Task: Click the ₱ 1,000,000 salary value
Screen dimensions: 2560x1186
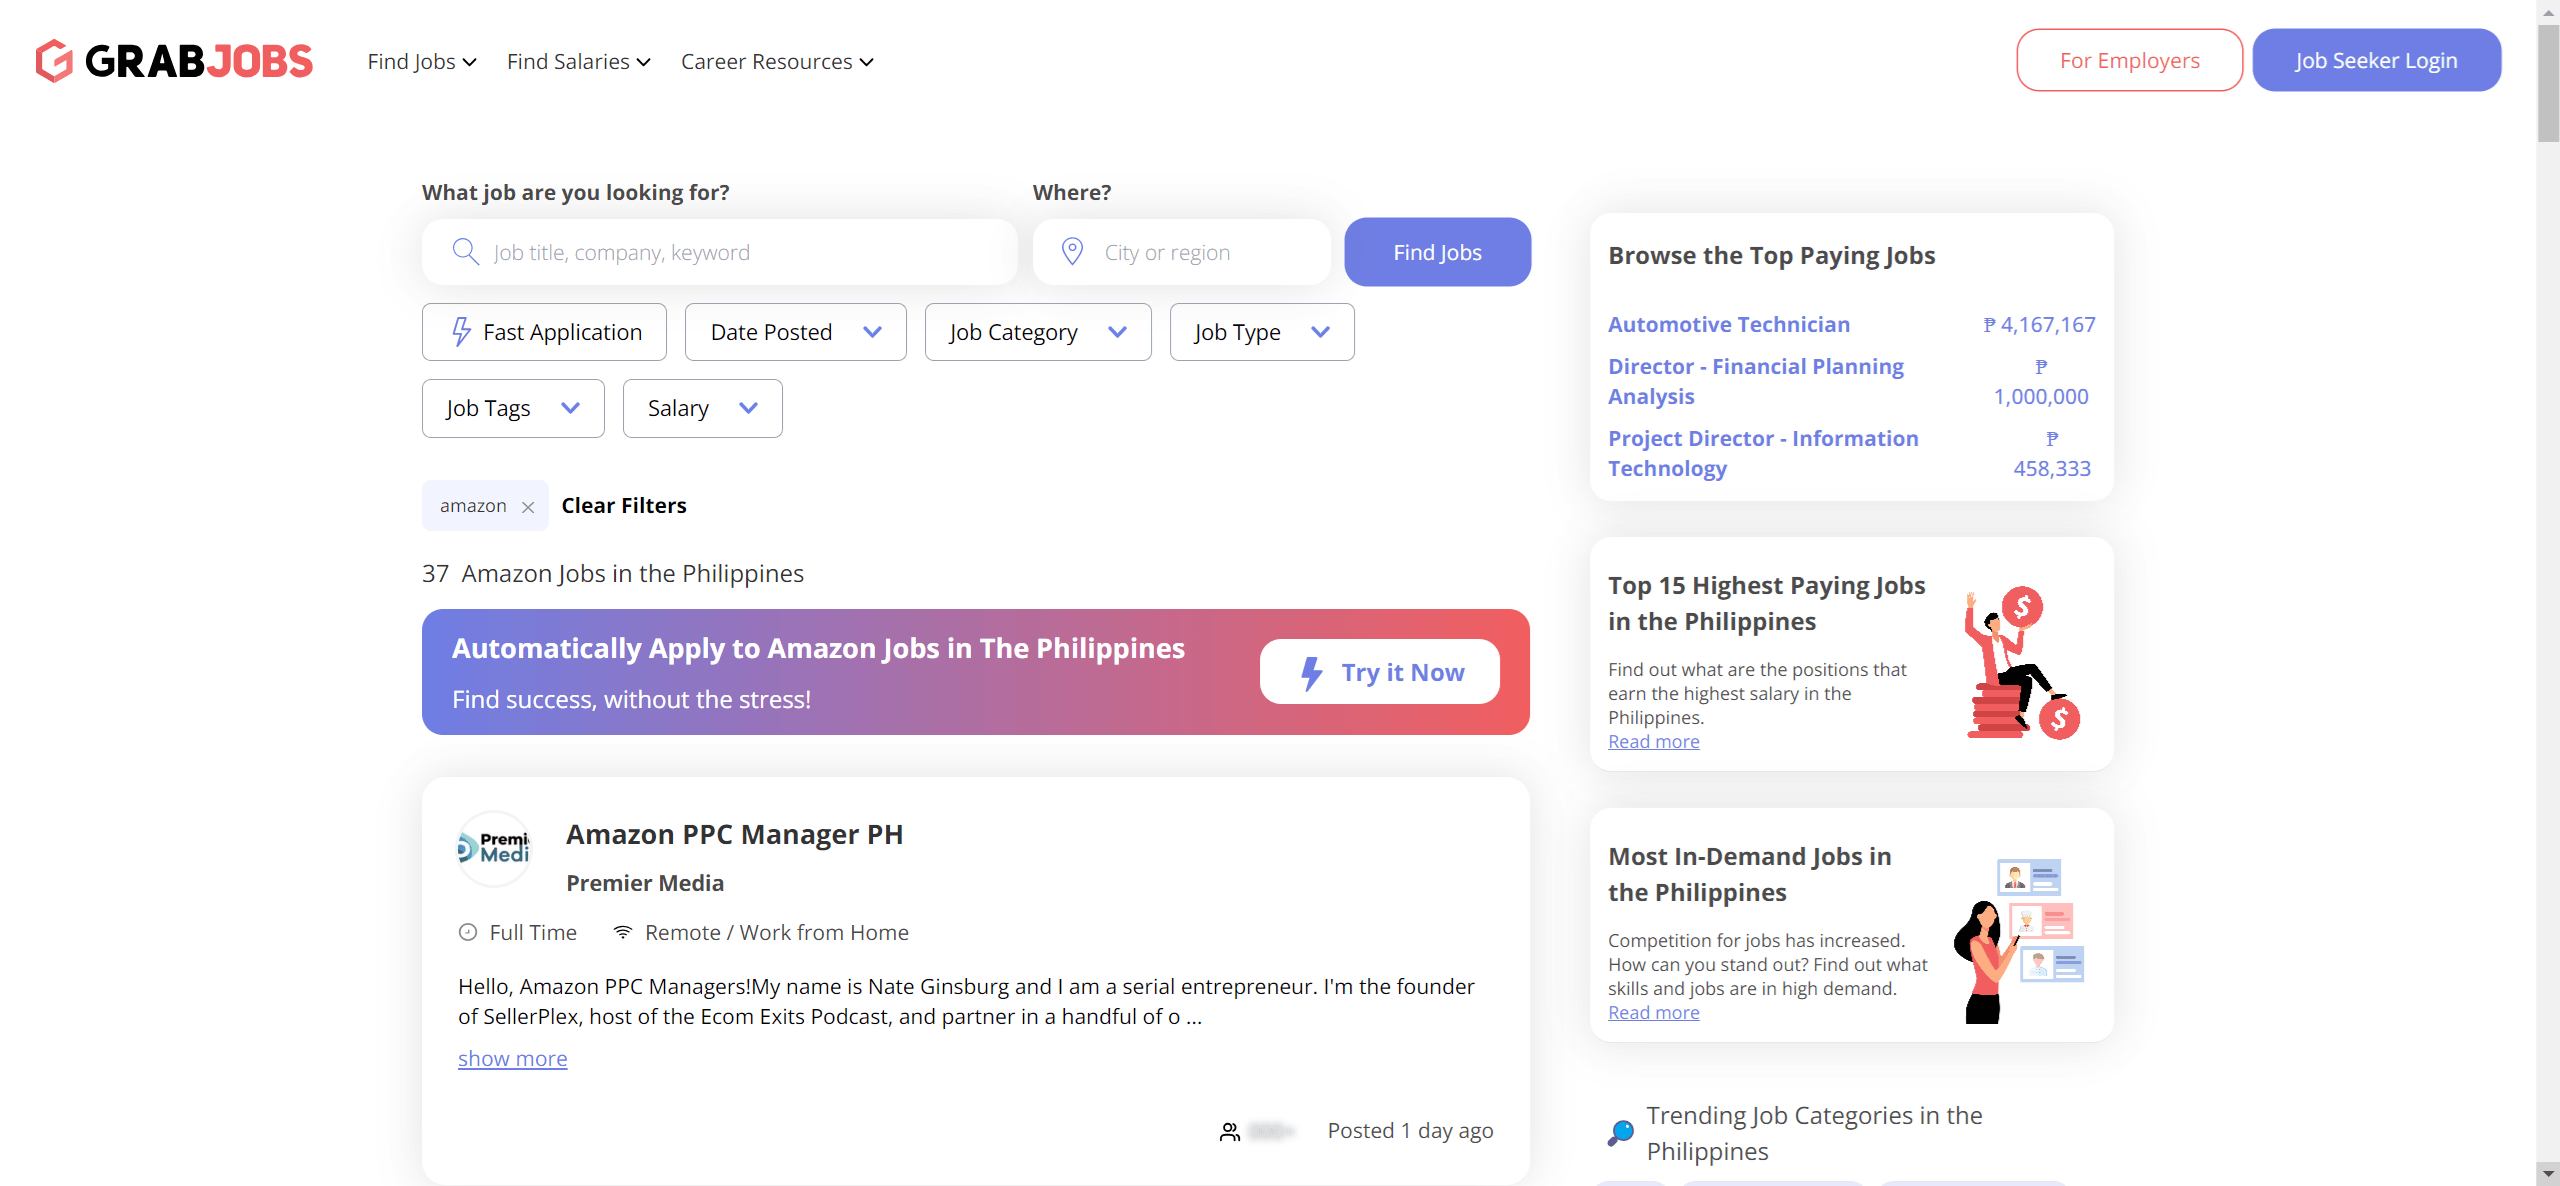Action: pyautogui.click(x=2041, y=381)
